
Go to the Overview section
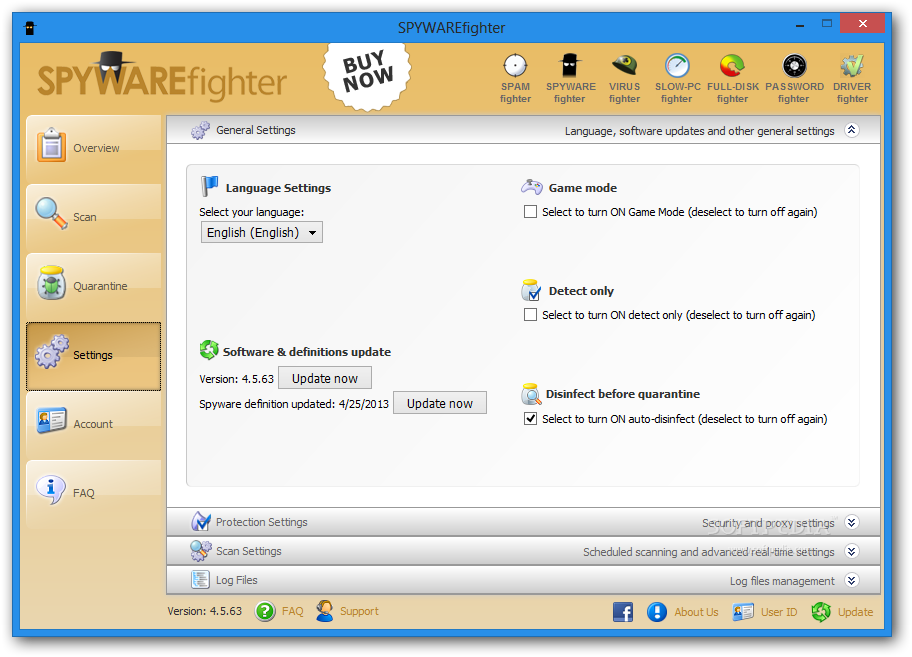pos(94,148)
